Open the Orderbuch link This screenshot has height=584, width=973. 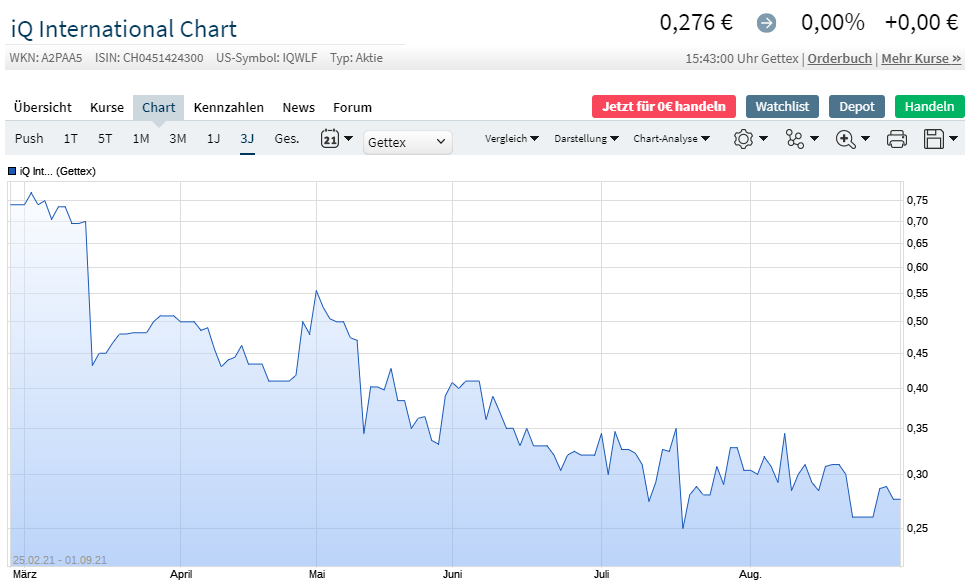(840, 59)
